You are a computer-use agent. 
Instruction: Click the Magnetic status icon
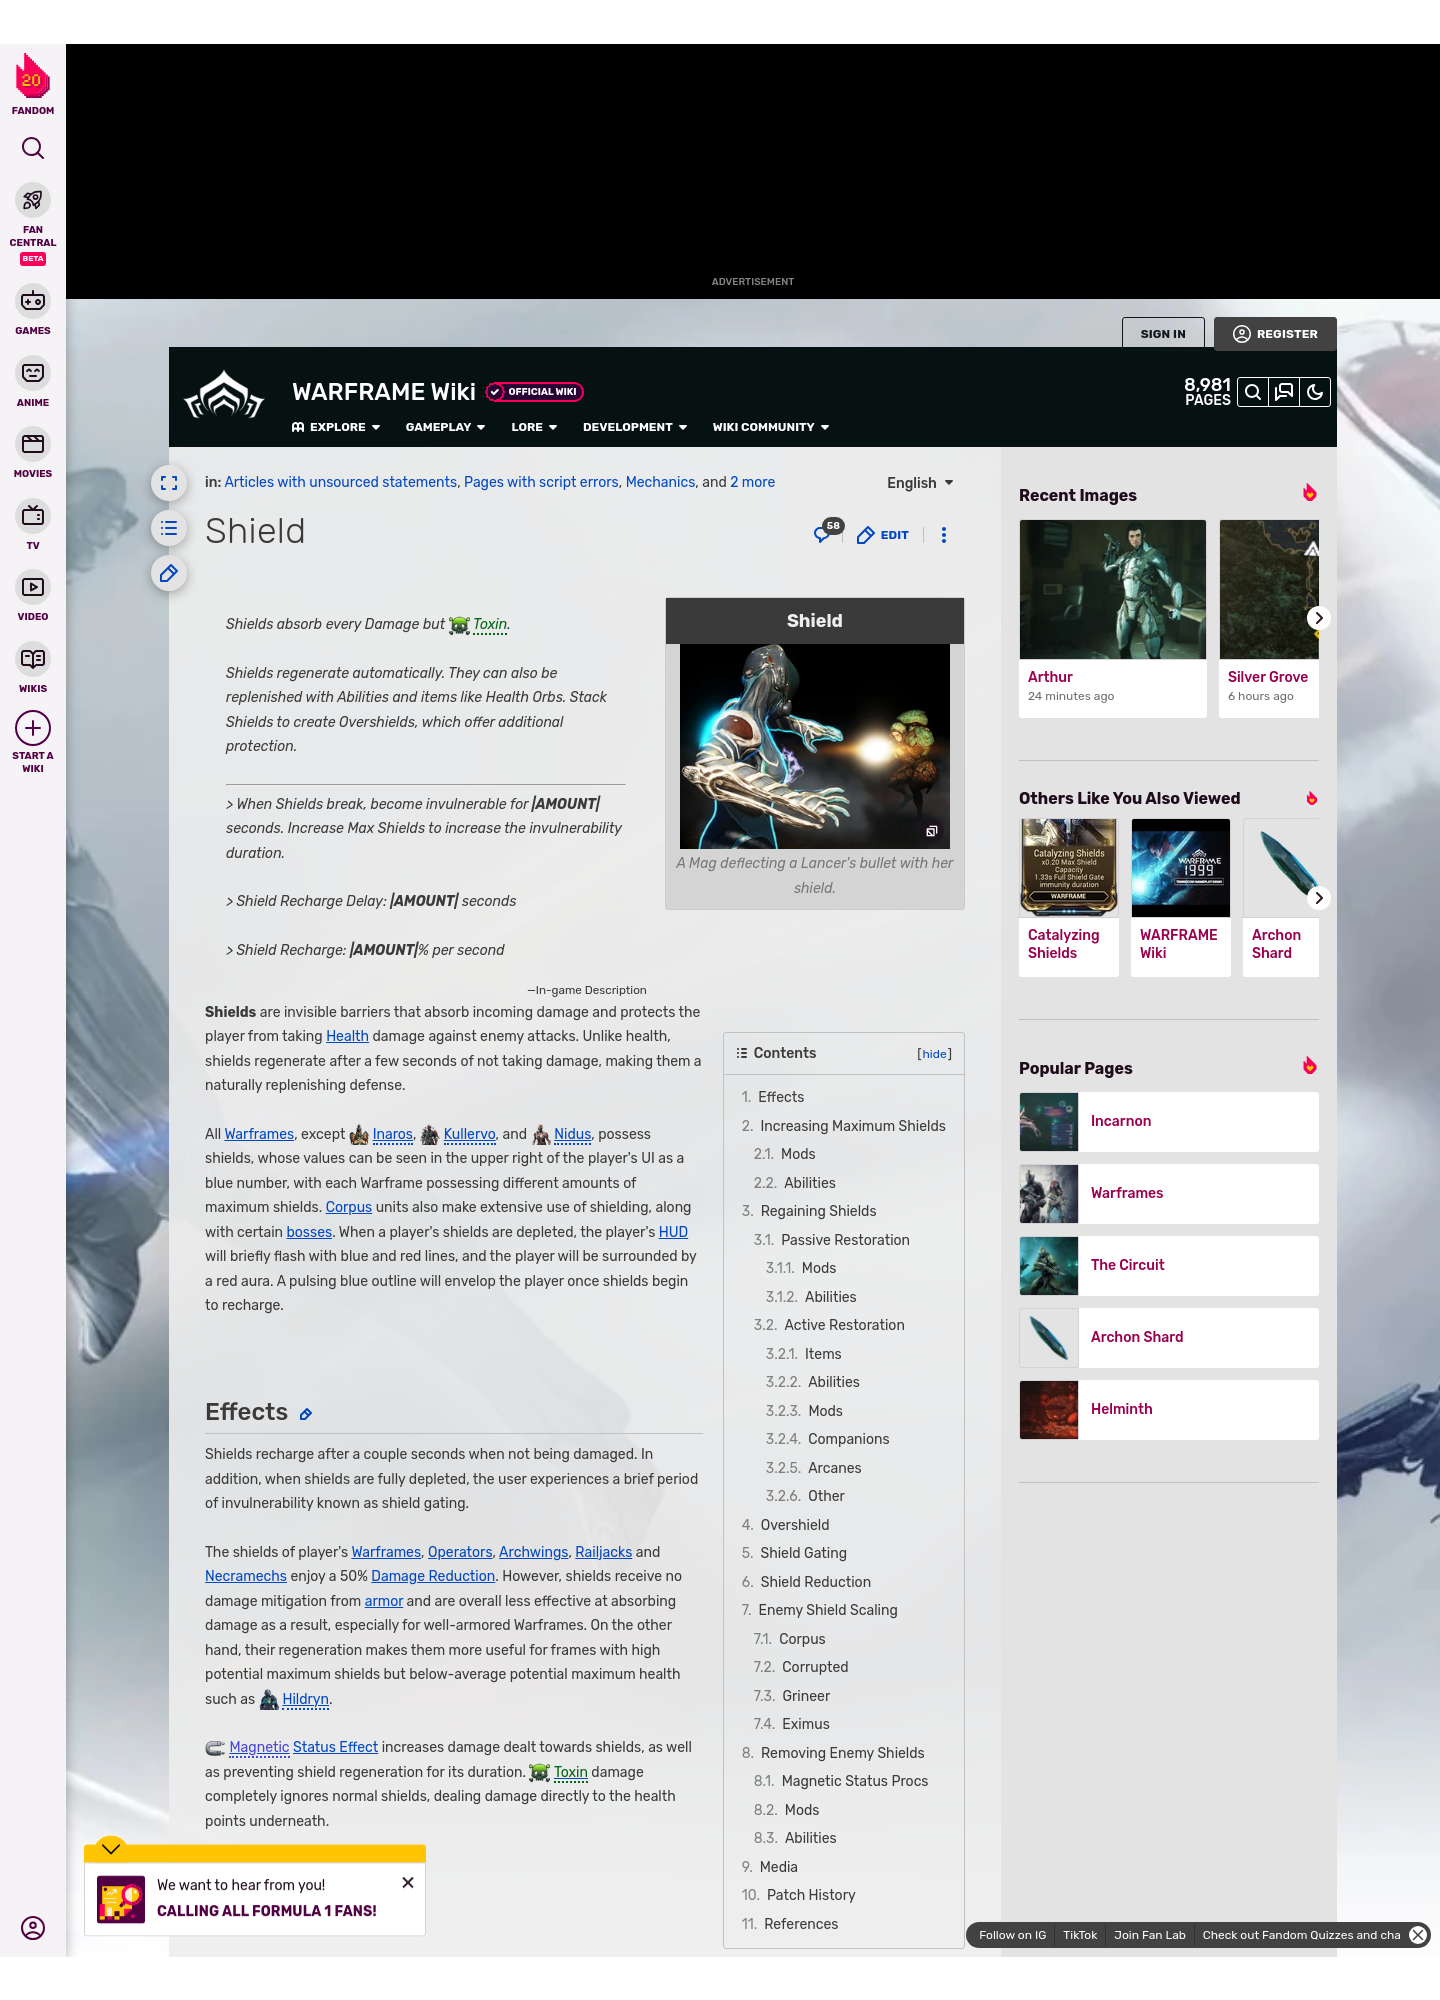pyautogui.click(x=215, y=1748)
